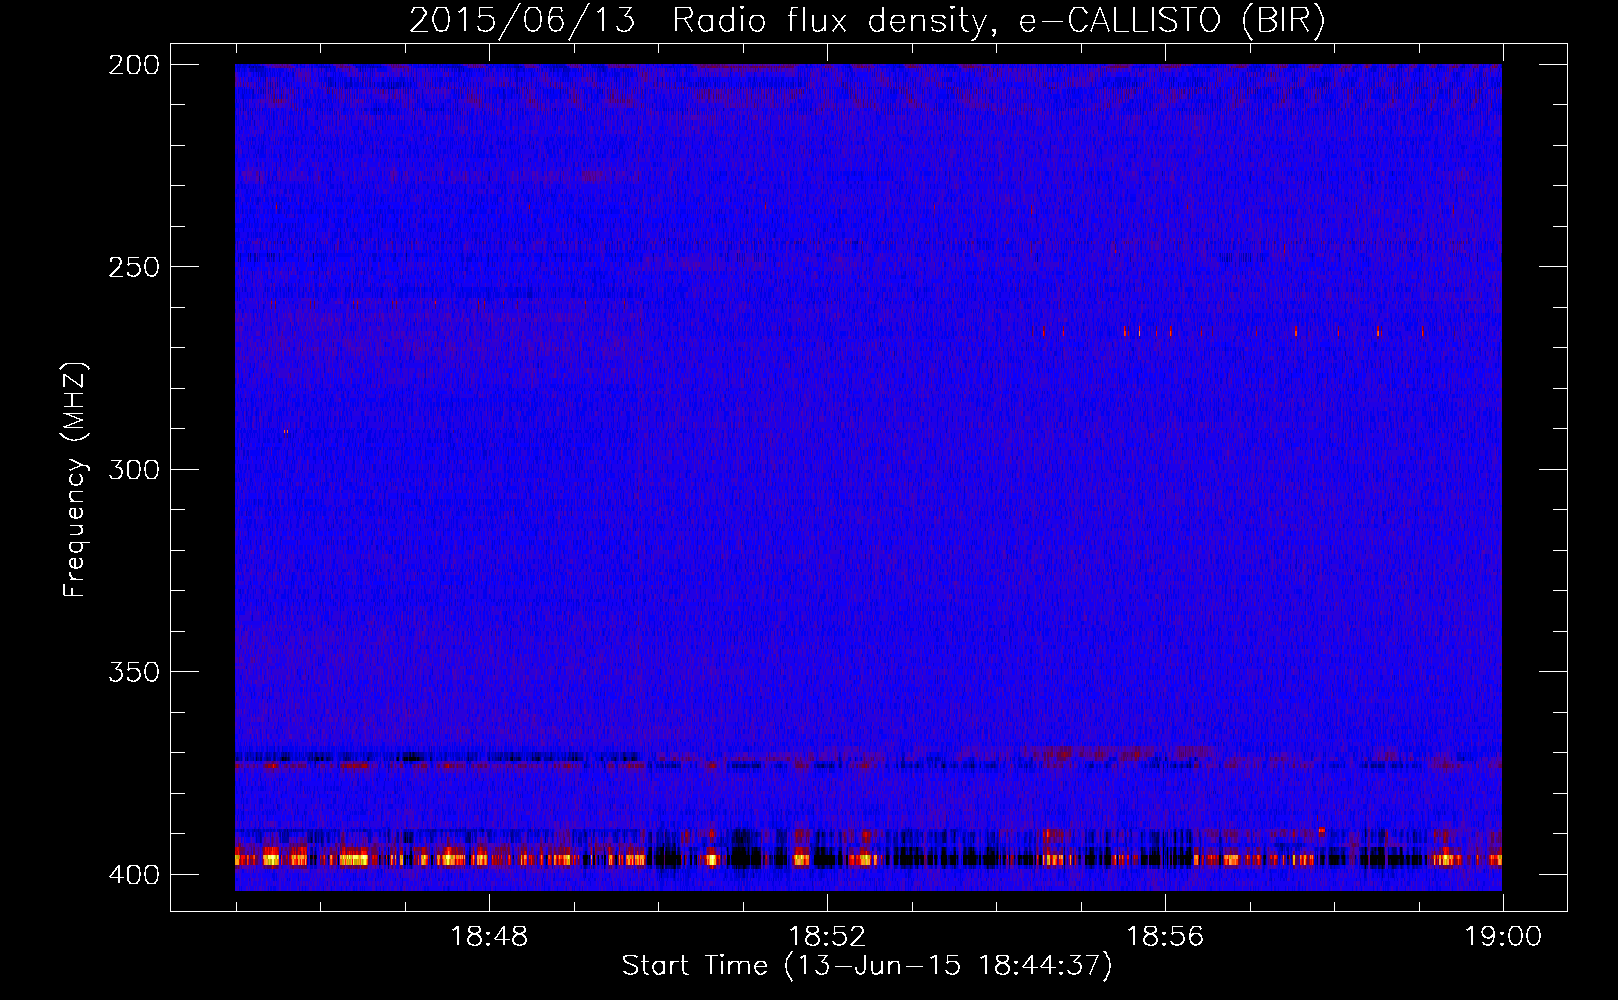Click the '18:56' time axis label

tap(1165, 937)
